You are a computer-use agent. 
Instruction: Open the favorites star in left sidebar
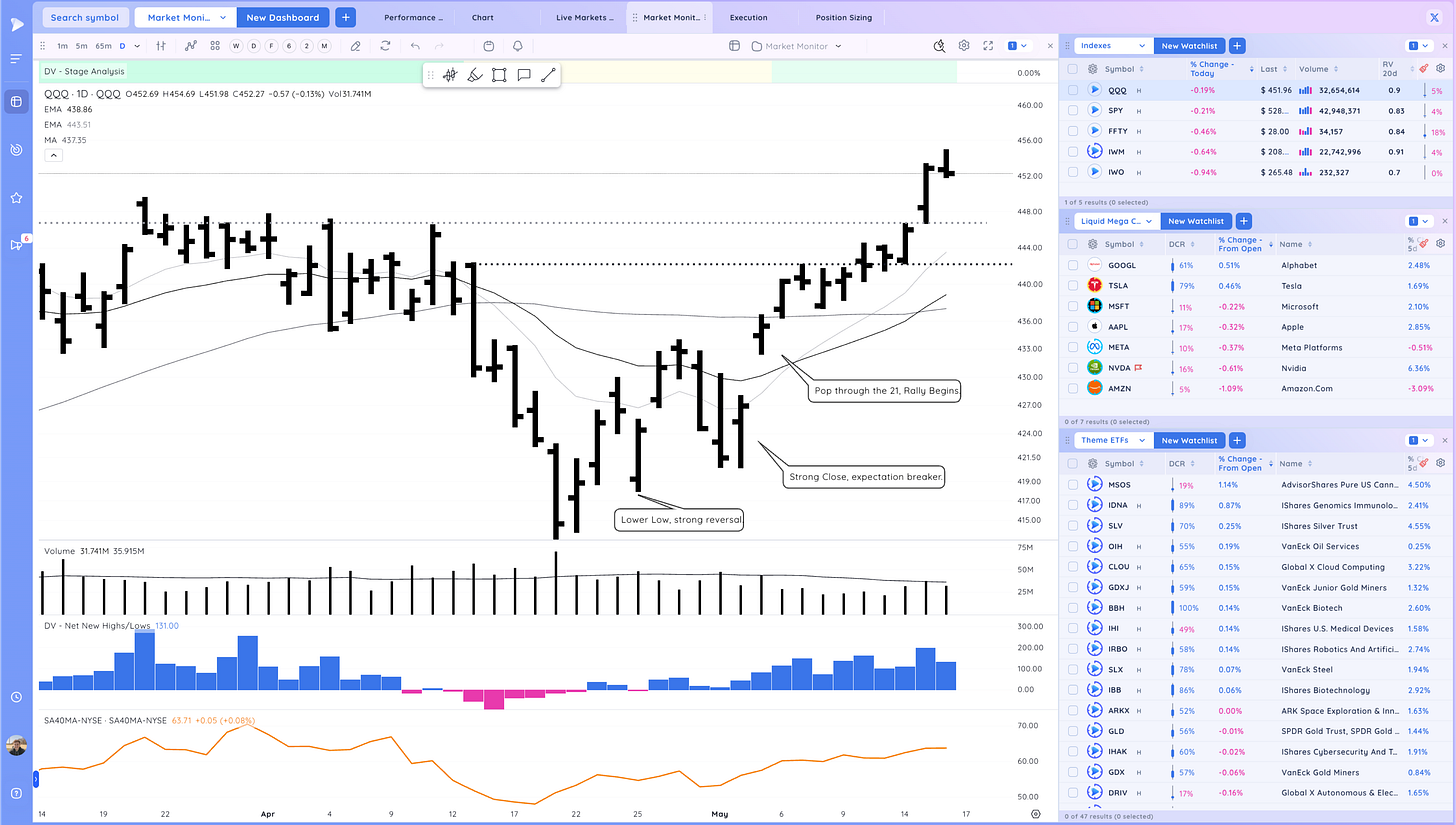coord(16,198)
